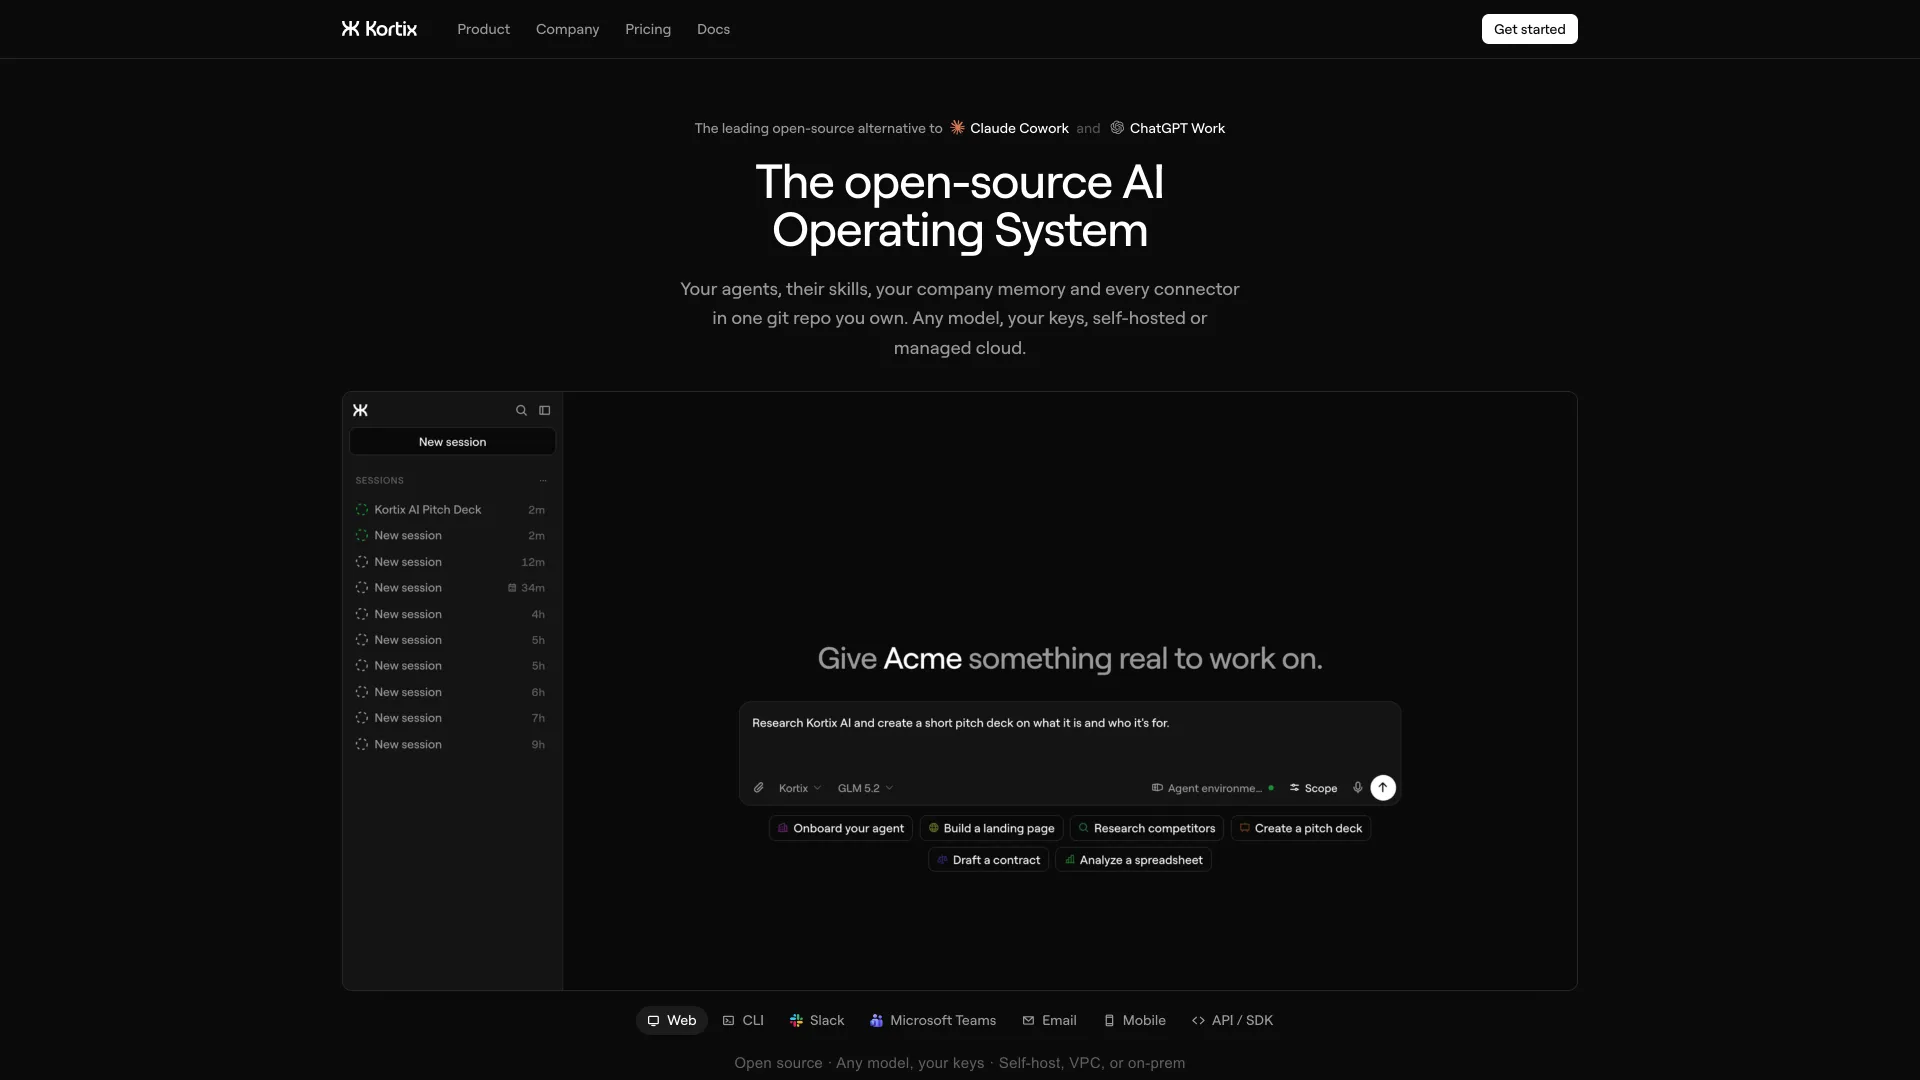Click the Get started button
This screenshot has width=1920, height=1080.
point(1529,29)
